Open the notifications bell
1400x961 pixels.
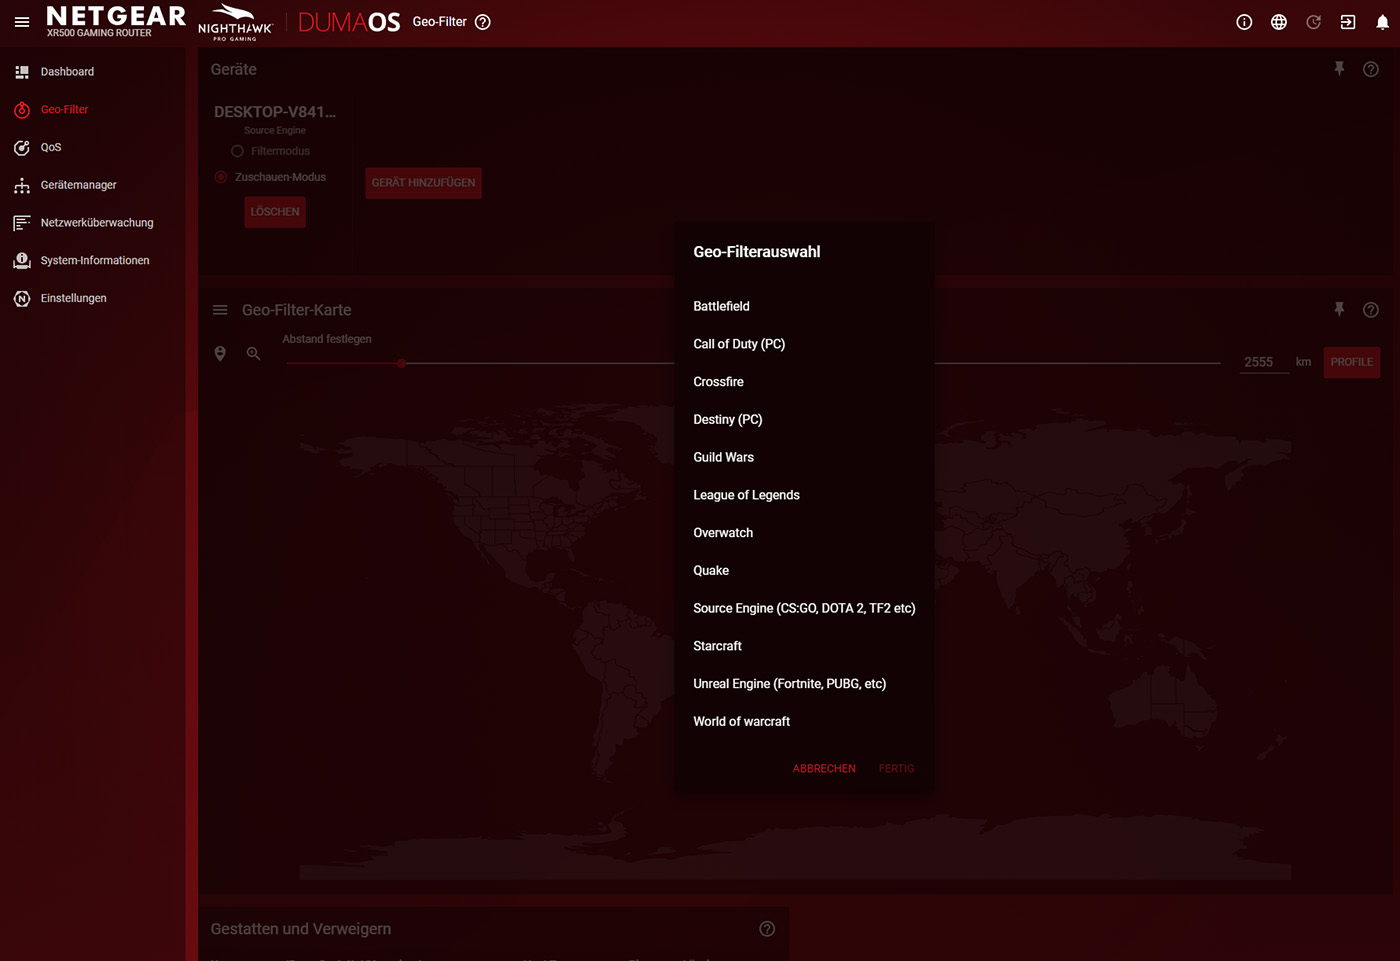point(1383,22)
